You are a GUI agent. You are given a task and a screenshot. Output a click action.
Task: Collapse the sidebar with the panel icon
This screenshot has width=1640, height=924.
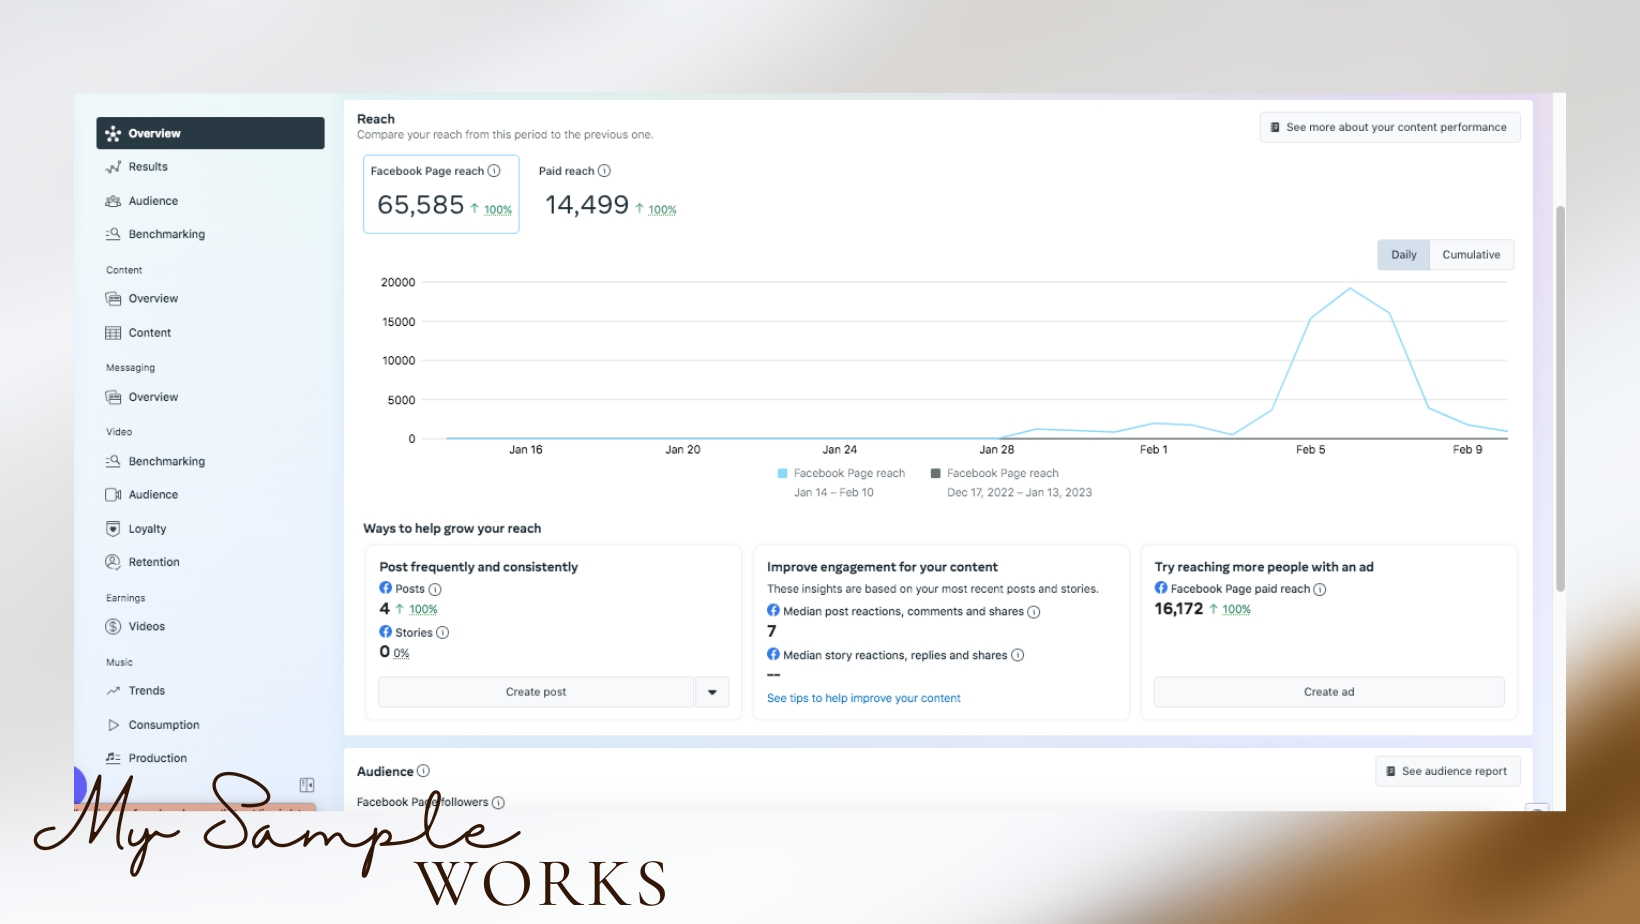[307, 785]
